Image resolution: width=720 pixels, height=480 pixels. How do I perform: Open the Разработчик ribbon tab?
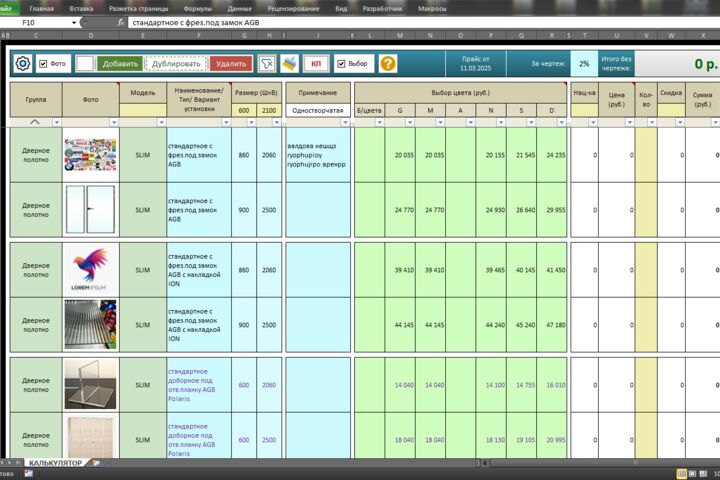coord(382,8)
